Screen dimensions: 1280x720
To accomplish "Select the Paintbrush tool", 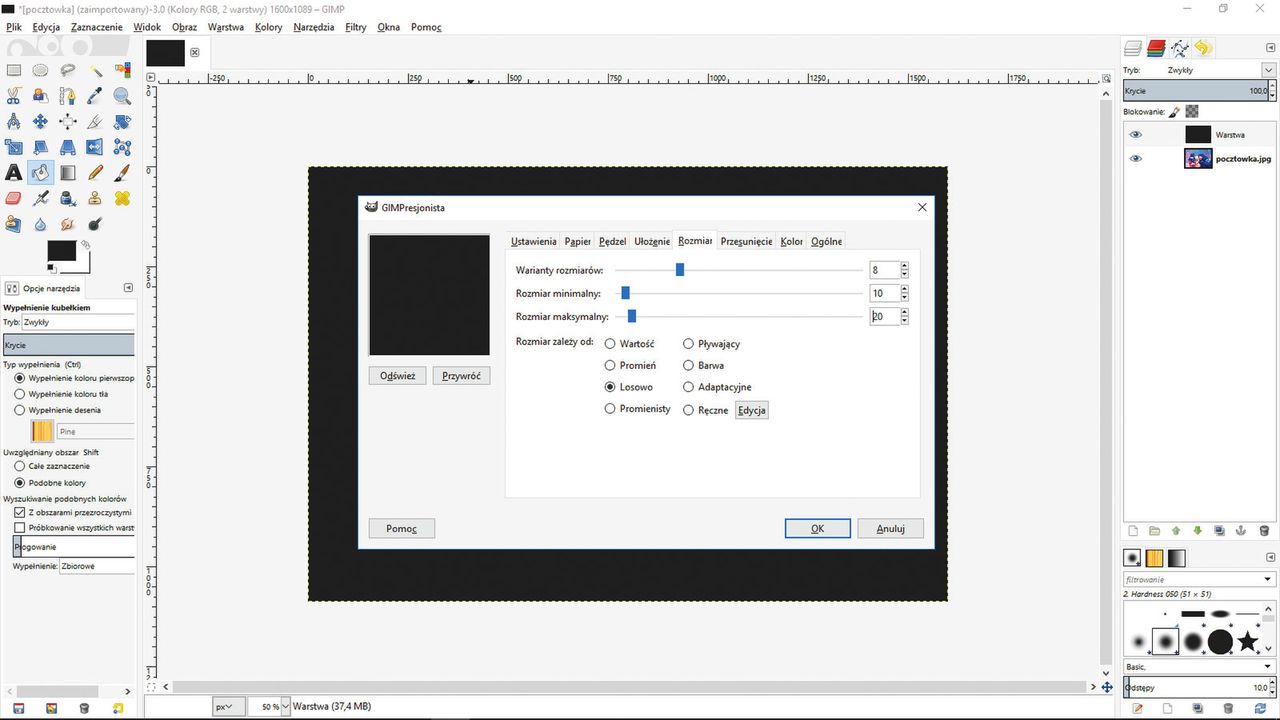I will [122, 173].
